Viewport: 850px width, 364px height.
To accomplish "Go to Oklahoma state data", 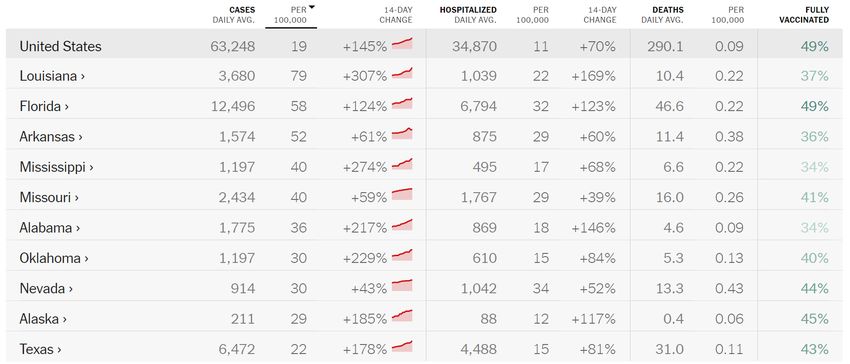I will (x=54, y=259).
